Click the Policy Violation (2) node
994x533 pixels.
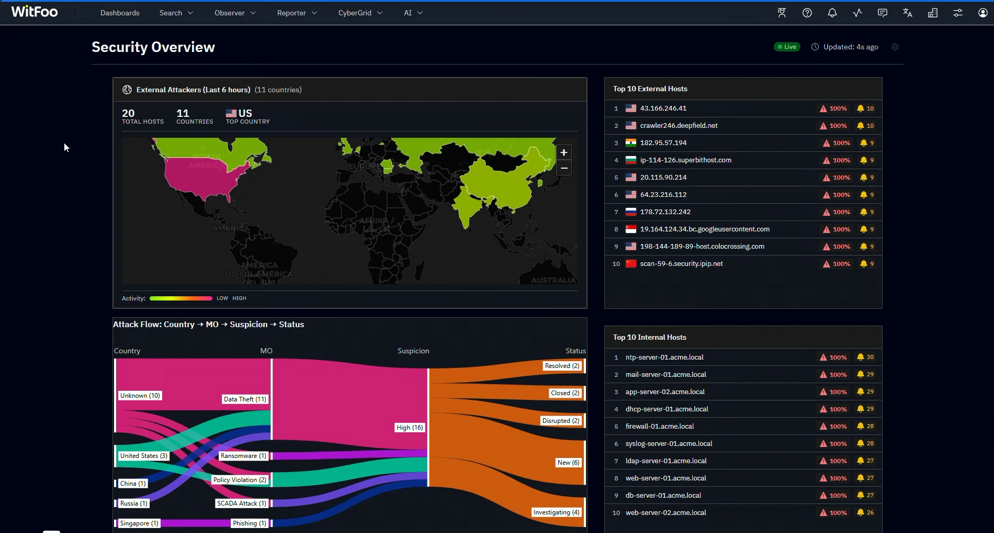(240, 480)
